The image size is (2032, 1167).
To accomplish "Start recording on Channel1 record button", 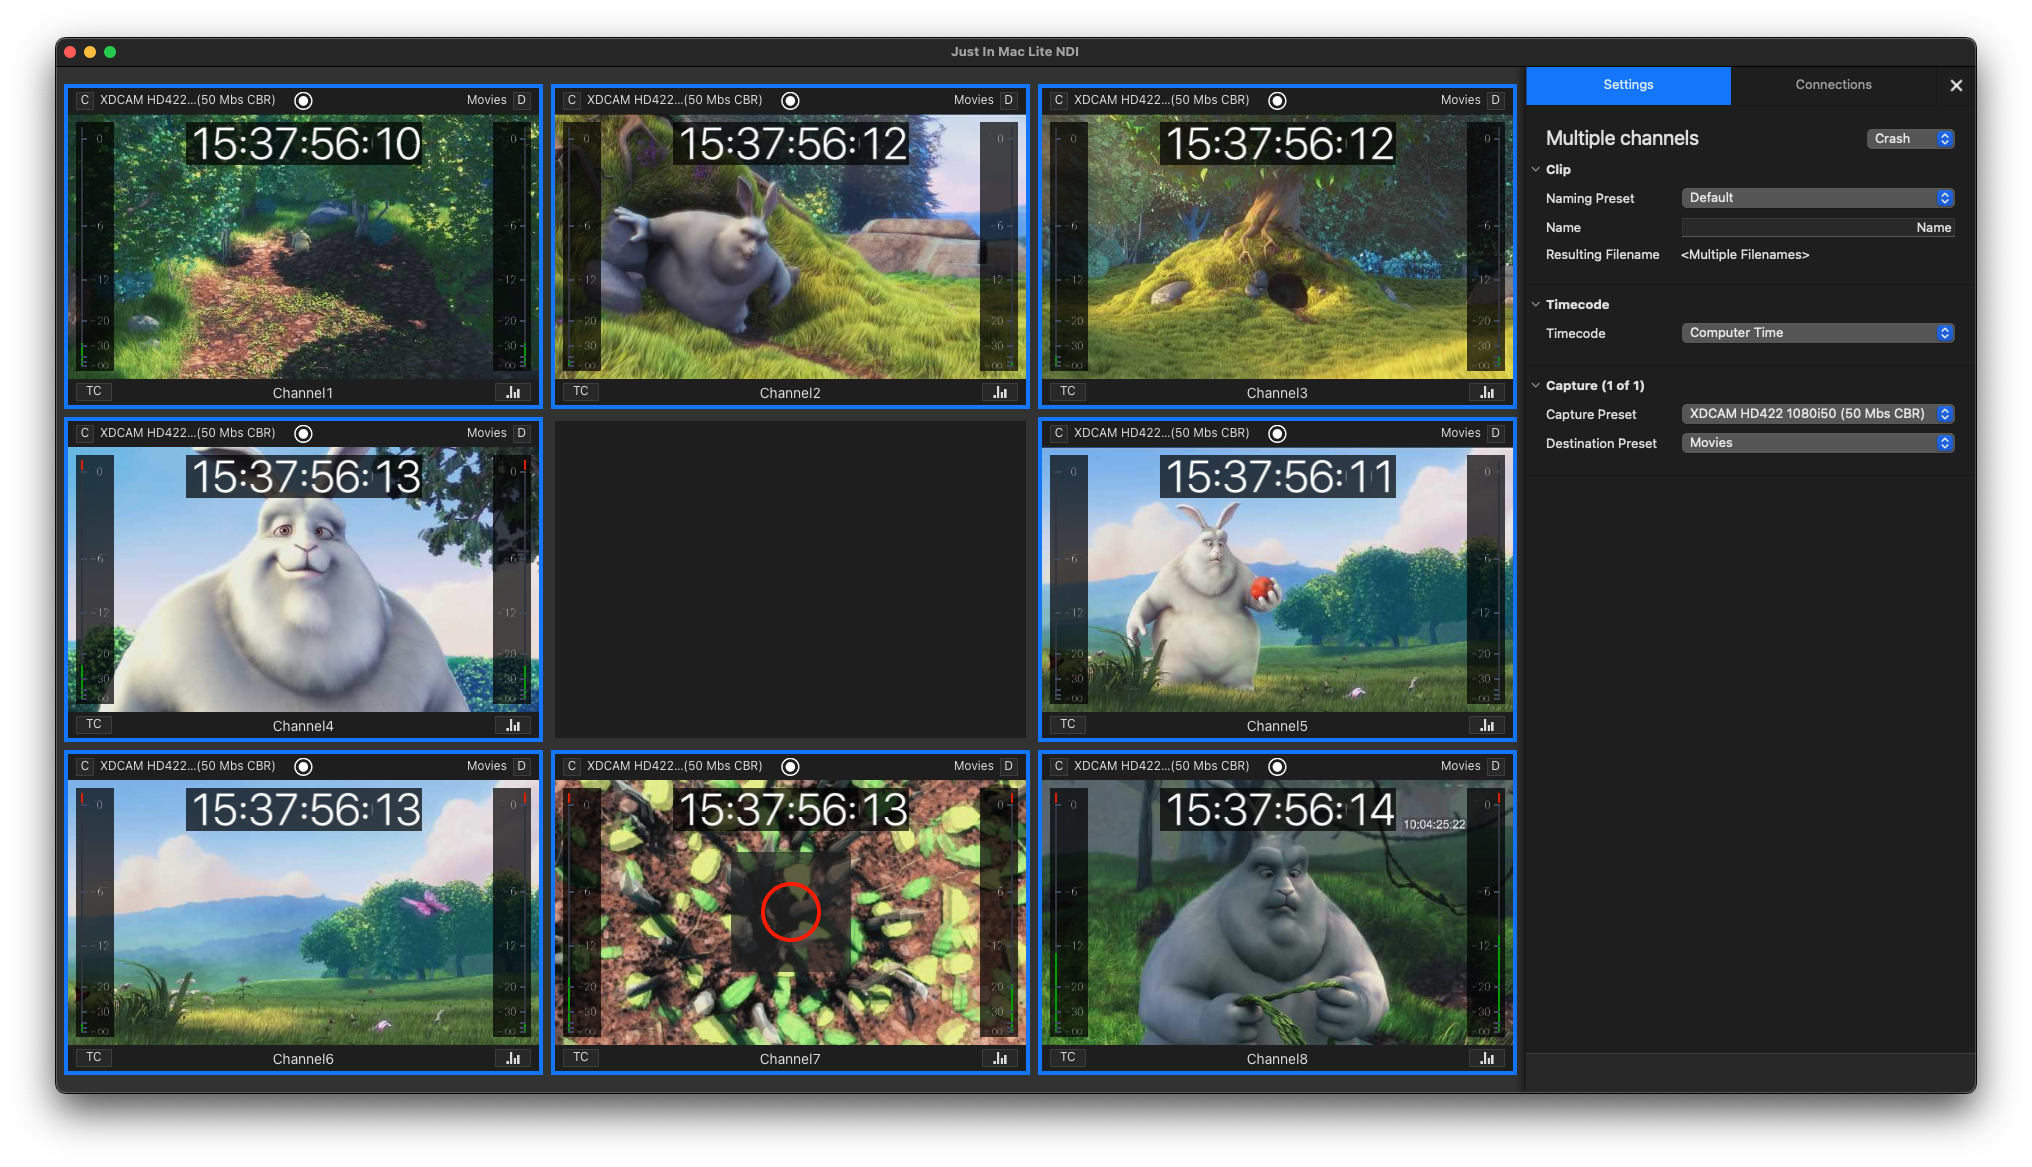I will pos(304,100).
